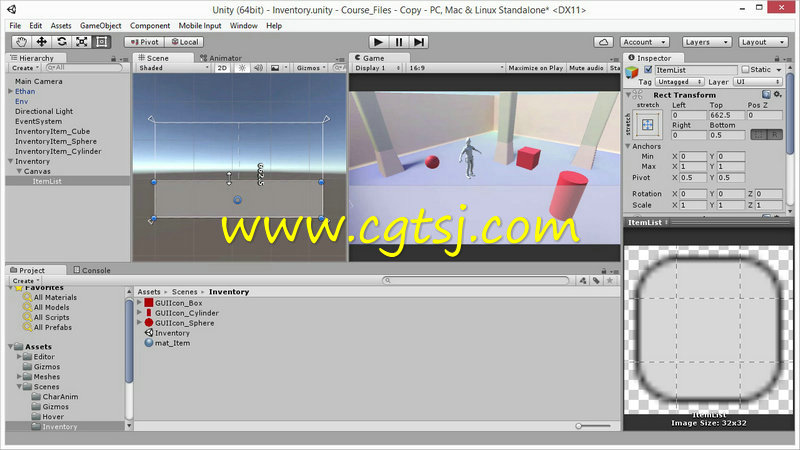This screenshot has height=450, width=800.
Task: Click the Project Create button
Action: tap(24, 281)
